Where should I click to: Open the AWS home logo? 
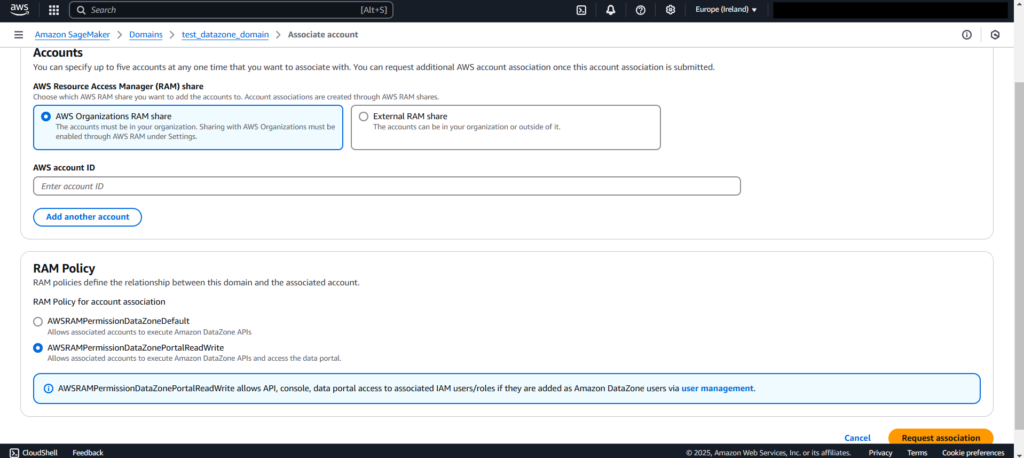click(x=20, y=10)
